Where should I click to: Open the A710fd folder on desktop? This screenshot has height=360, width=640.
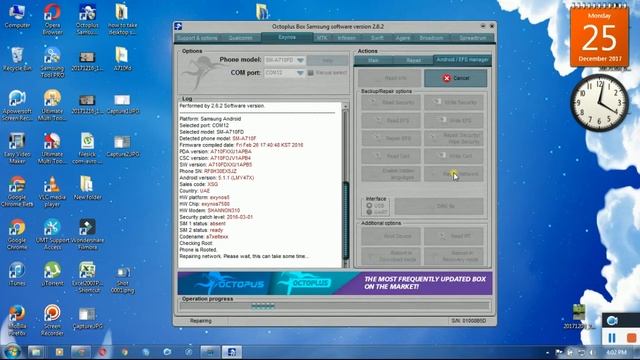(122, 60)
